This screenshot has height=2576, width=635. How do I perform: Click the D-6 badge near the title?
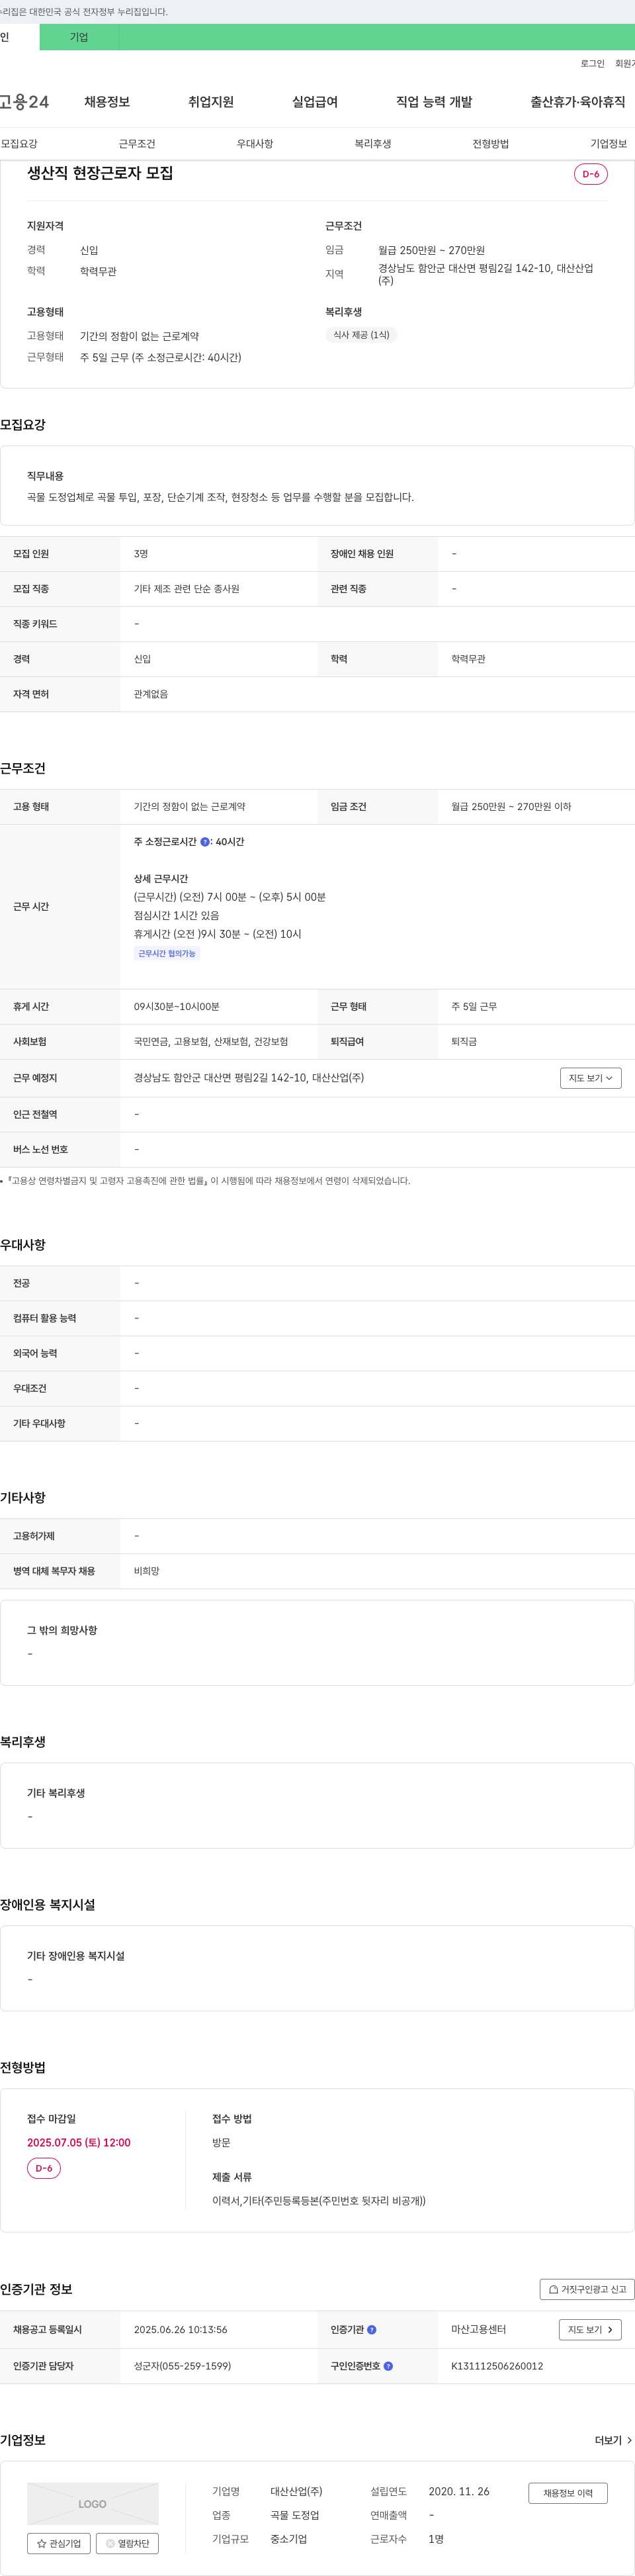point(591,174)
